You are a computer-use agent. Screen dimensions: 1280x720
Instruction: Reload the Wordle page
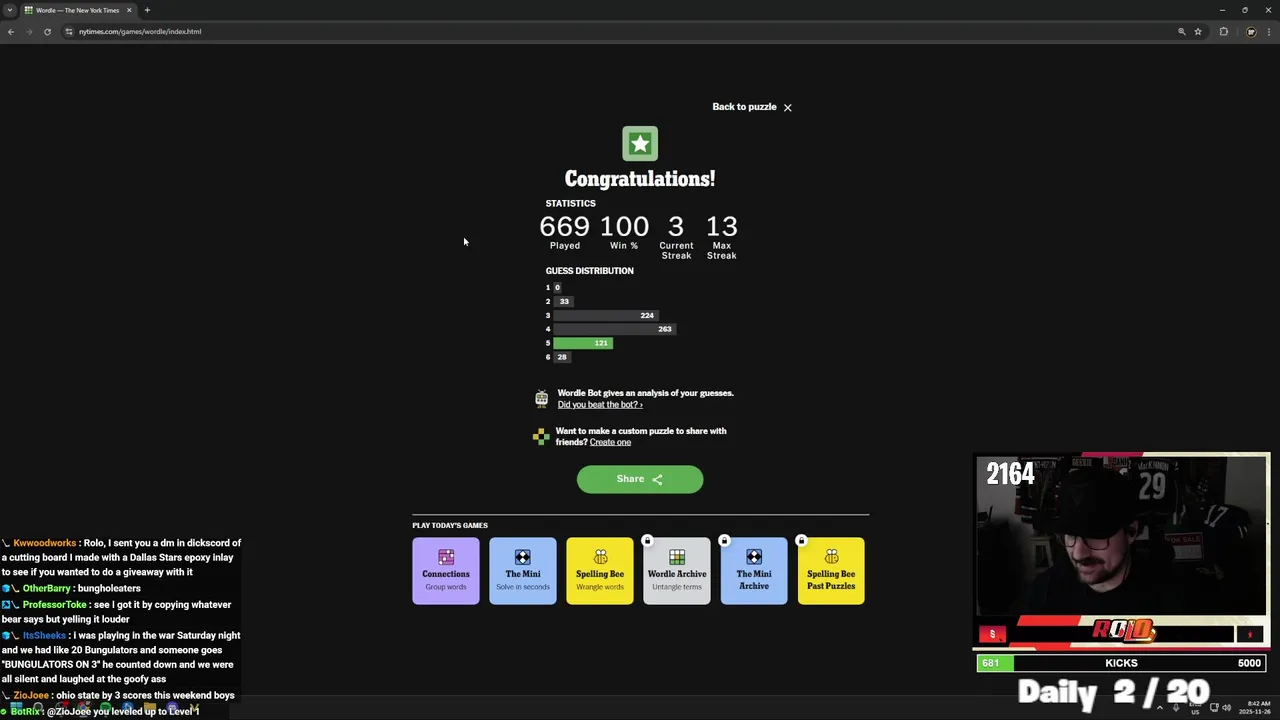point(47,31)
